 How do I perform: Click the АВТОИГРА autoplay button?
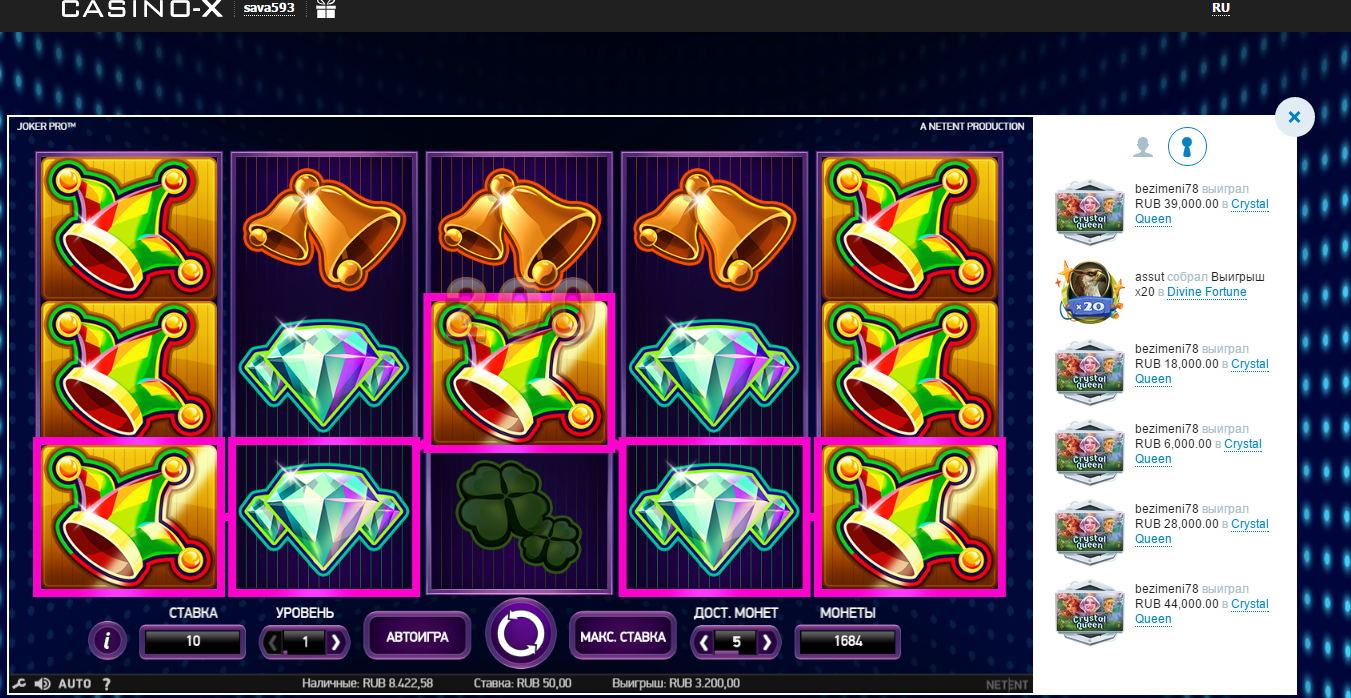click(417, 636)
